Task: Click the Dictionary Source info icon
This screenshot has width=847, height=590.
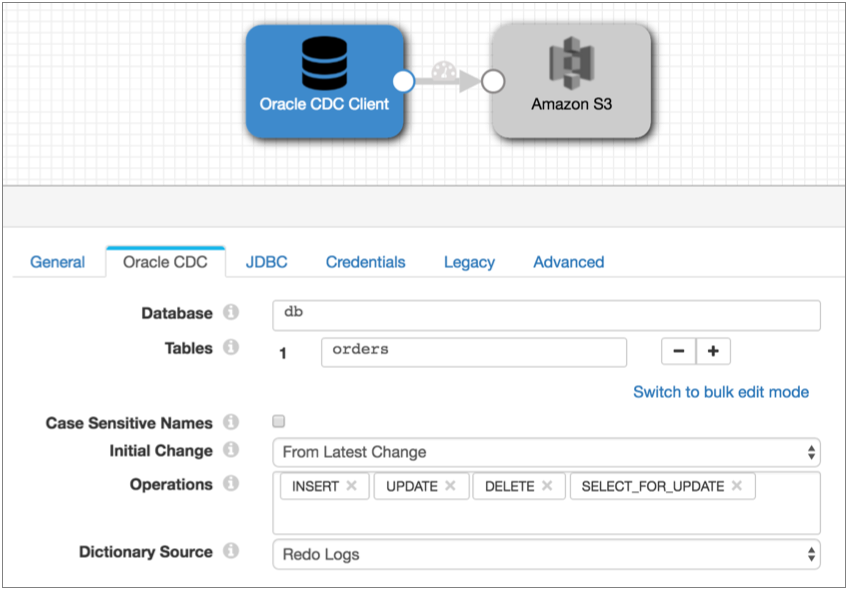Action: pos(231,551)
